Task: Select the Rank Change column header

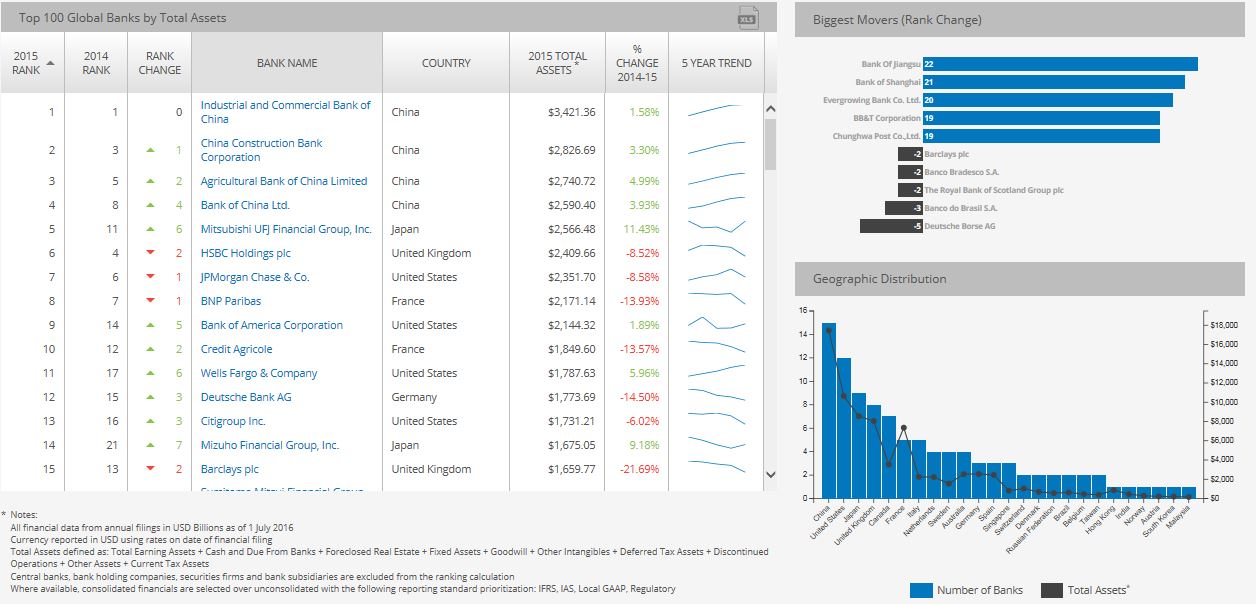Action: pos(160,63)
